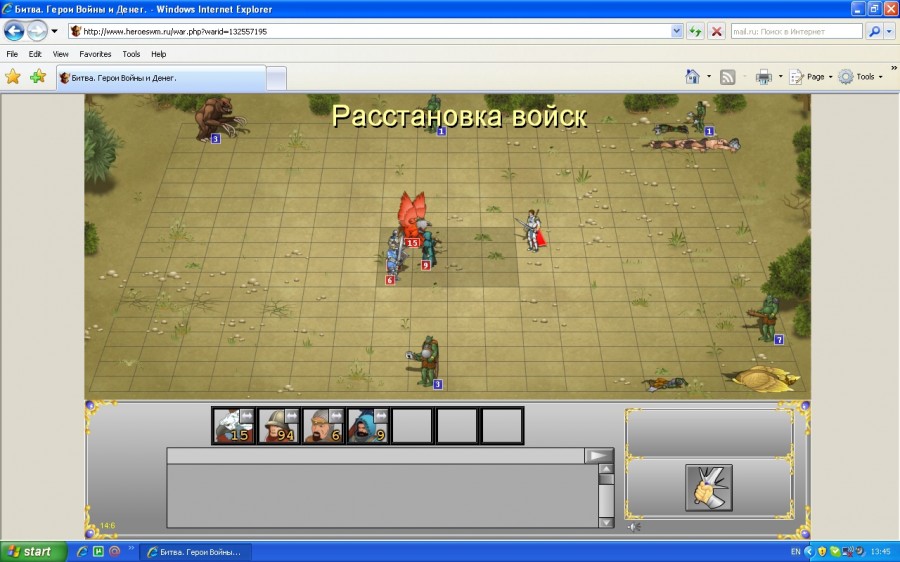Click the Битва taskbar window button
The image size is (900, 562).
click(195, 552)
